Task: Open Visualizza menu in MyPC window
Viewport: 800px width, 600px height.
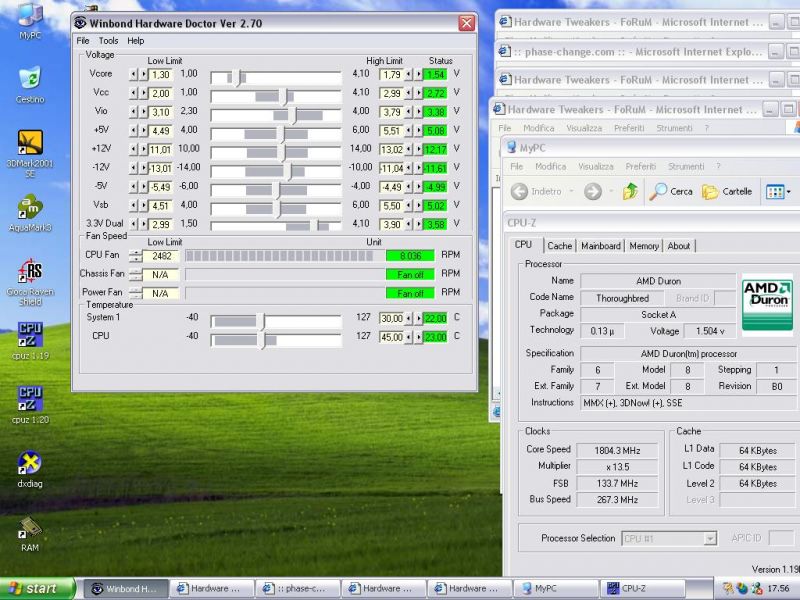Action: tap(595, 166)
